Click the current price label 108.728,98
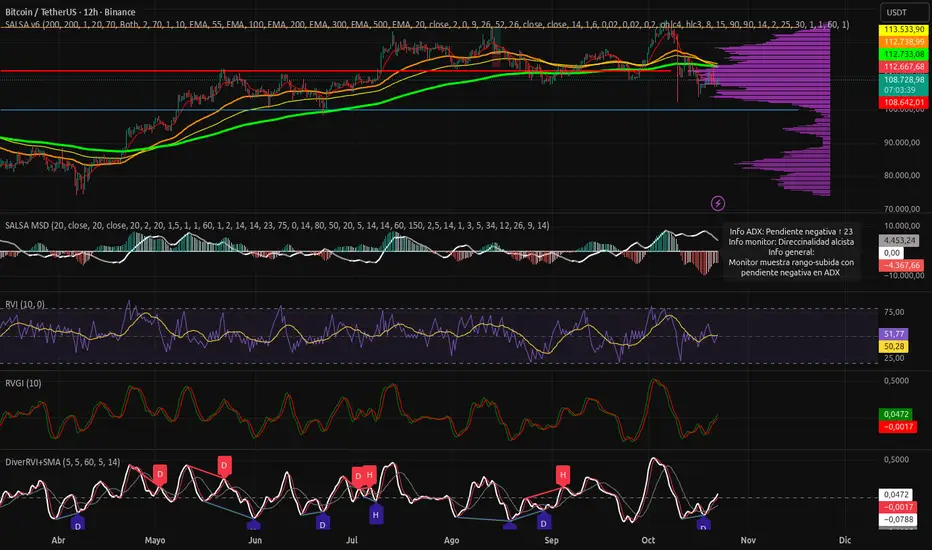Viewport: 932px width, 550px height. pos(903,80)
